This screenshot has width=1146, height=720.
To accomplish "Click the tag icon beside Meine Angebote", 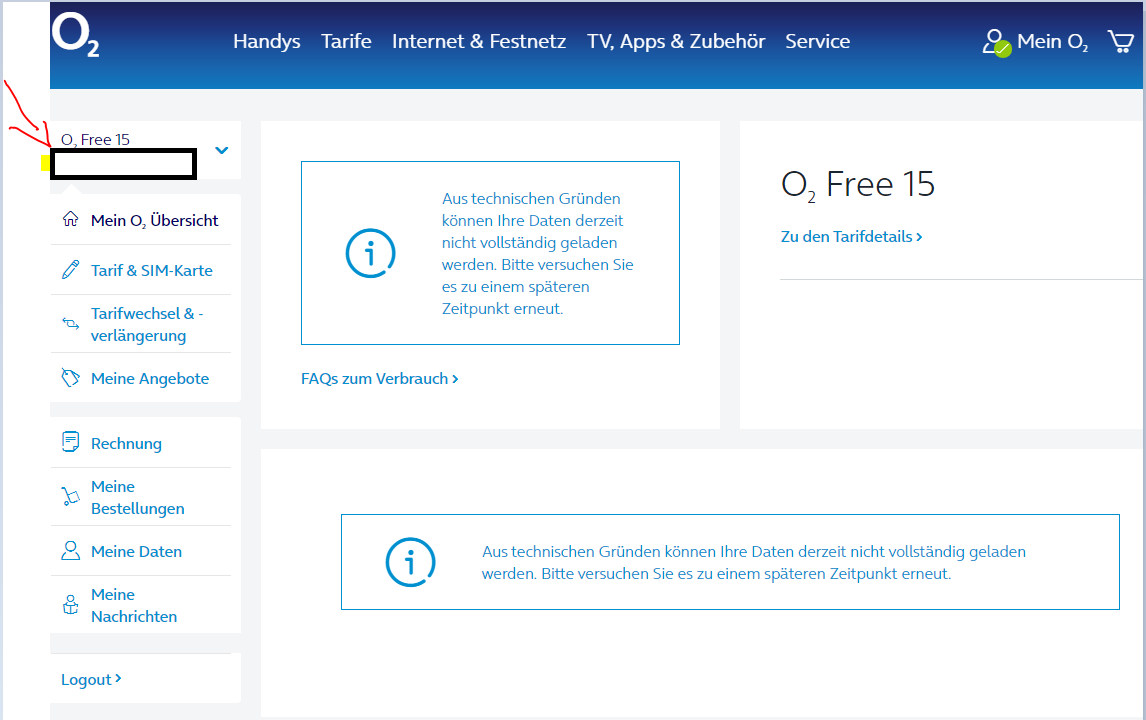I will tap(70, 378).
